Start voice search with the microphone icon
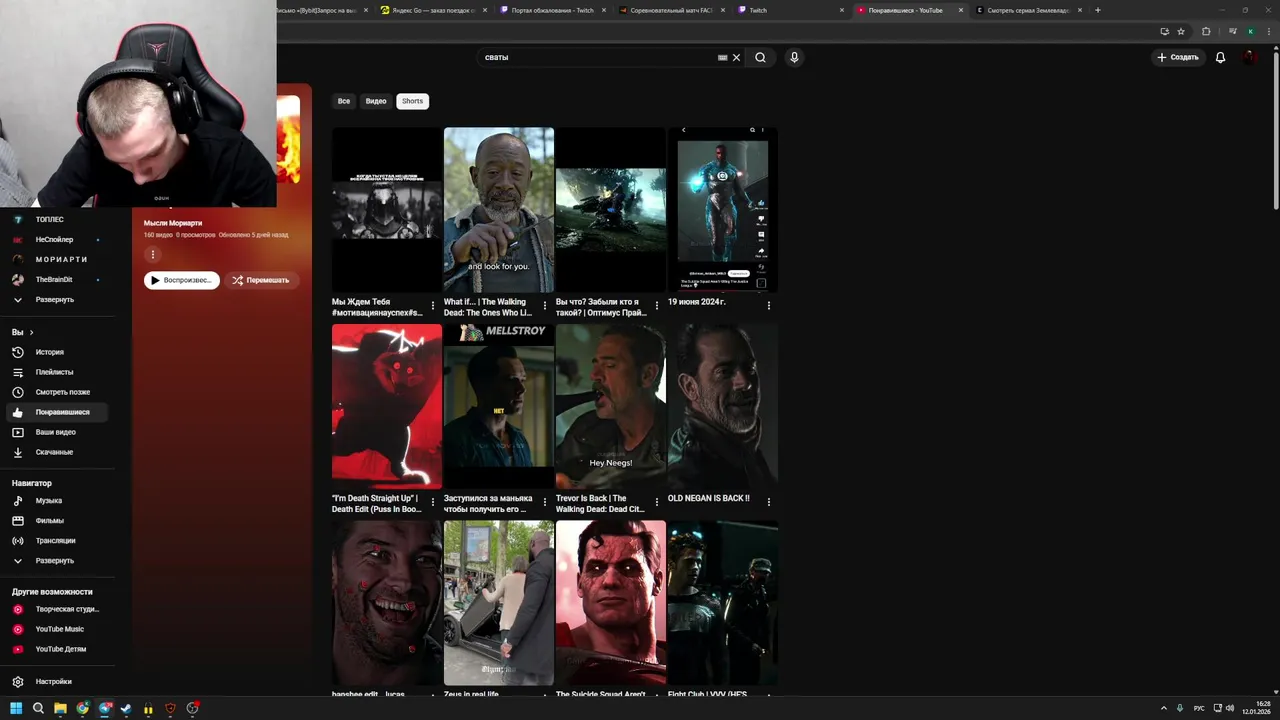This screenshot has height=720, width=1280. click(794, 57)
